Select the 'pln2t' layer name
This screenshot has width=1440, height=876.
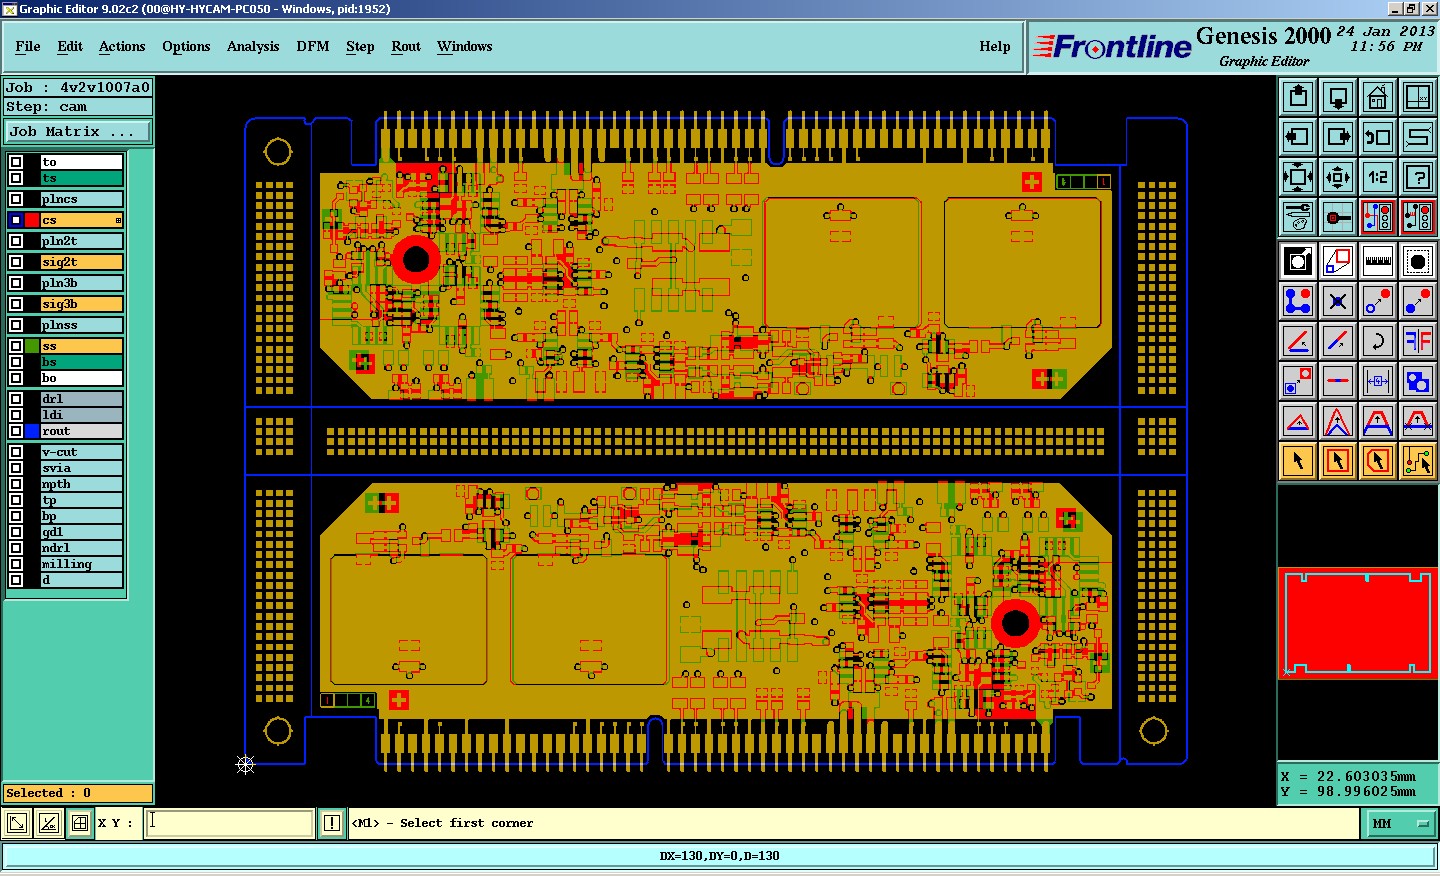81,241
